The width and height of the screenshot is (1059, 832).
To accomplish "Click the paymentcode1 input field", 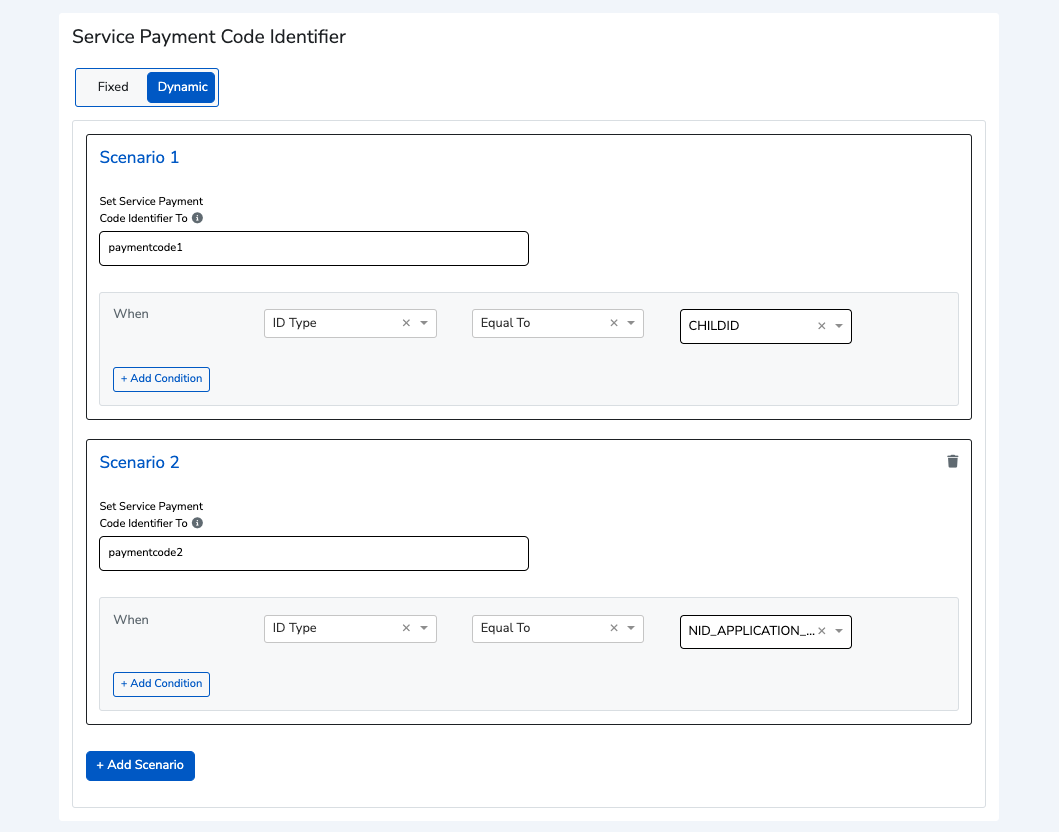I will (x=313, y=248).
